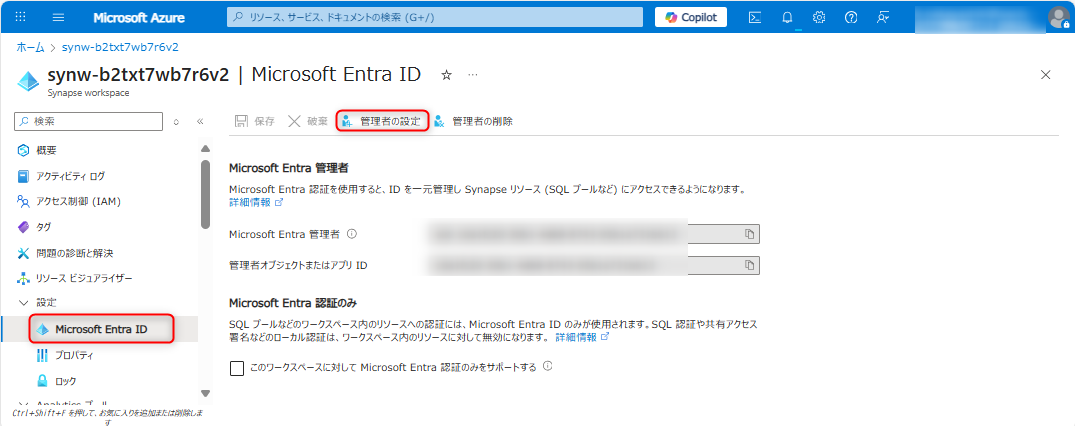Favorite this page with star icon
Image resolution: width=1075 pixels, height=426 pixels.
[x=446, y=75]
